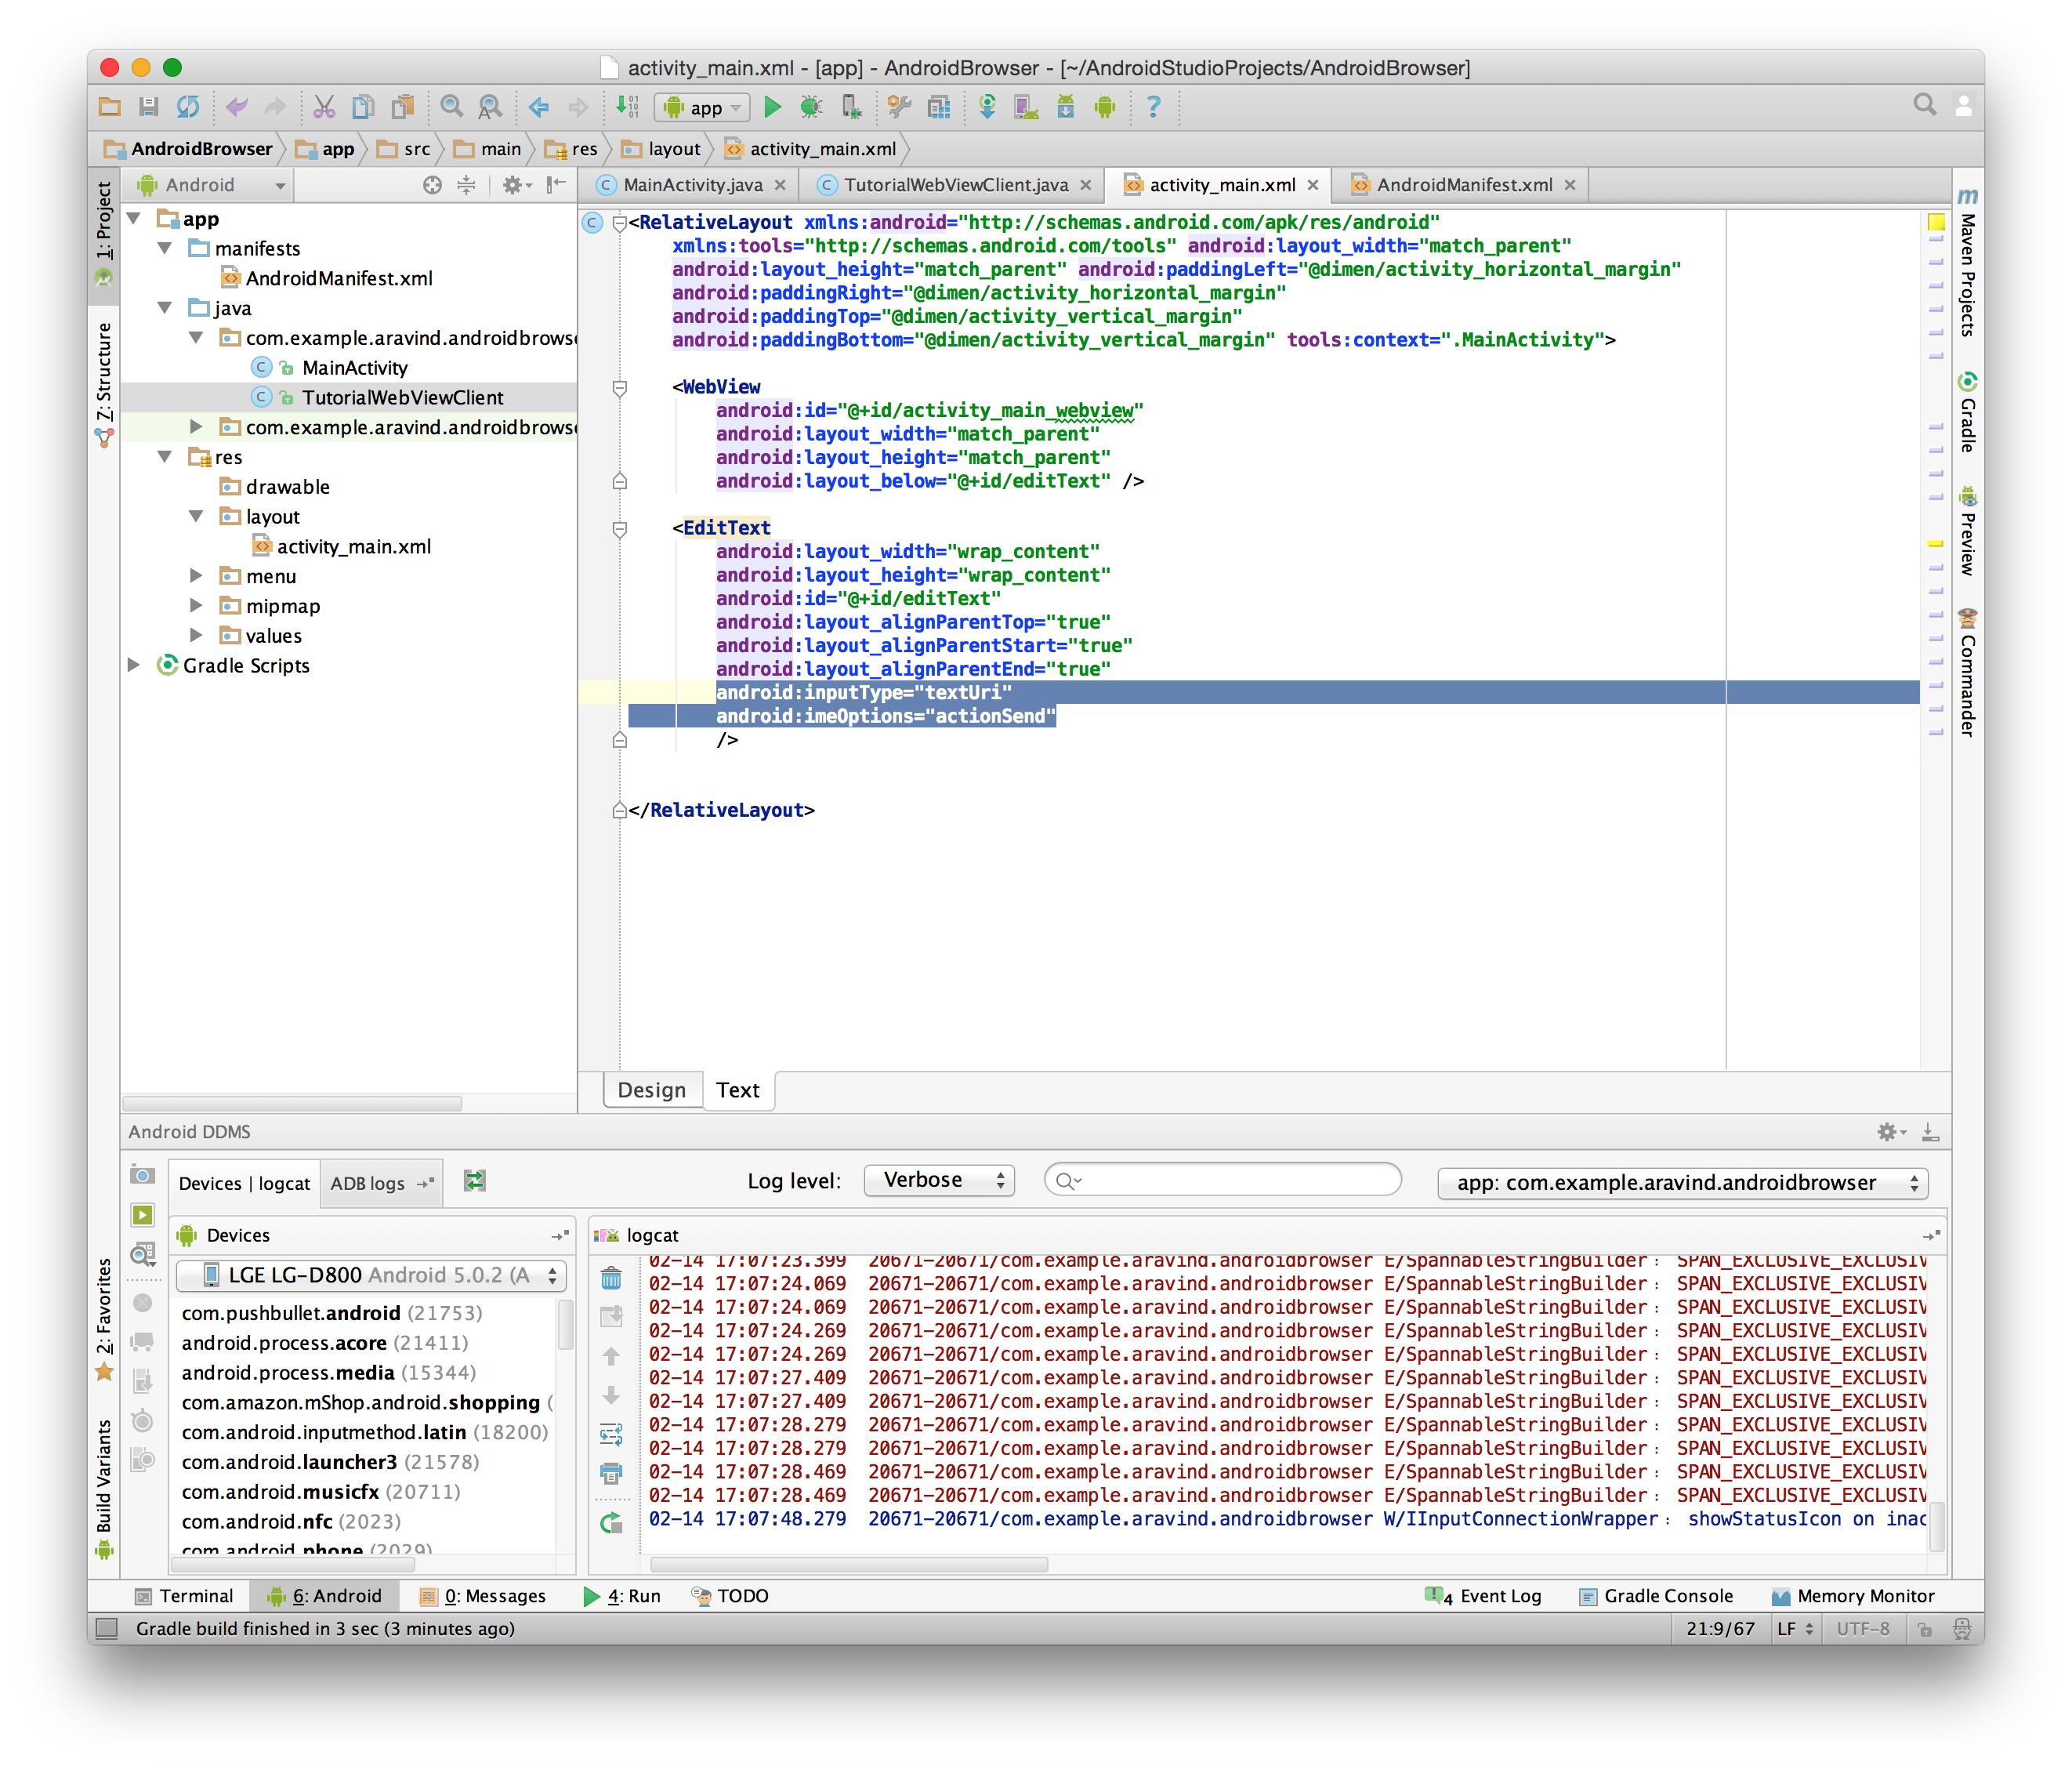2072x1770 pixels.
Task: Click the Debug app bug icon
Action: 810,107
